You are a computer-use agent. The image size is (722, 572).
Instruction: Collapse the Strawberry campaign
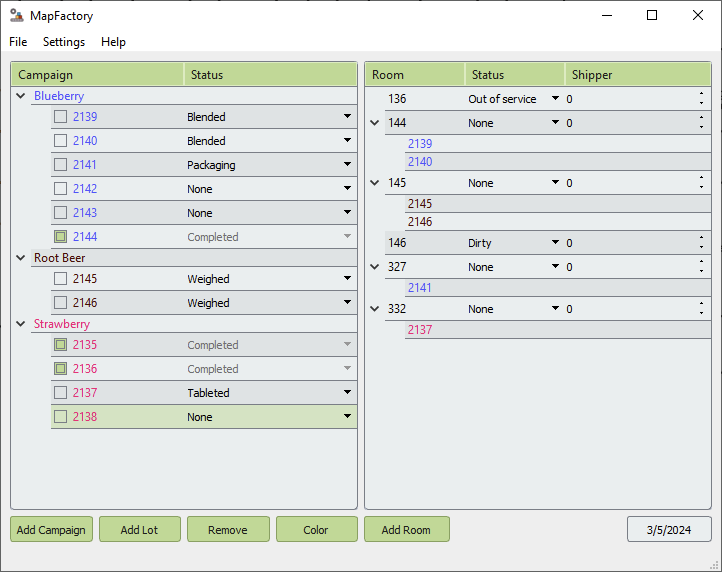(x=21, y=324)
